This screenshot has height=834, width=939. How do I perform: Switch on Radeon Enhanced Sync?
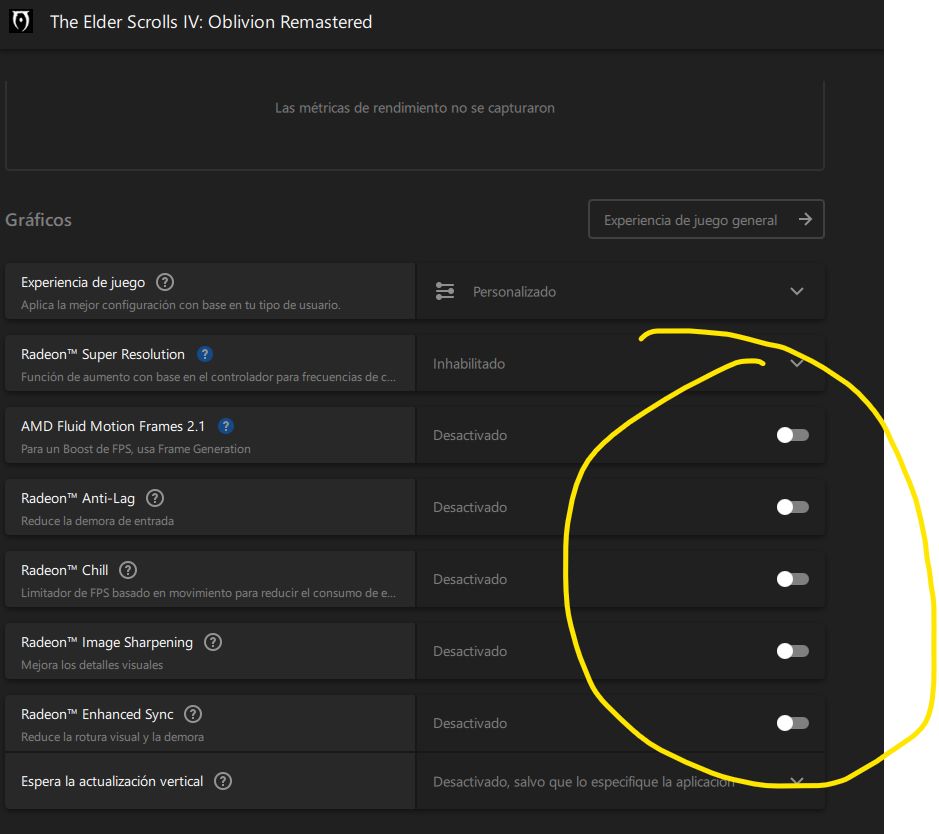(x=792, y=723)
